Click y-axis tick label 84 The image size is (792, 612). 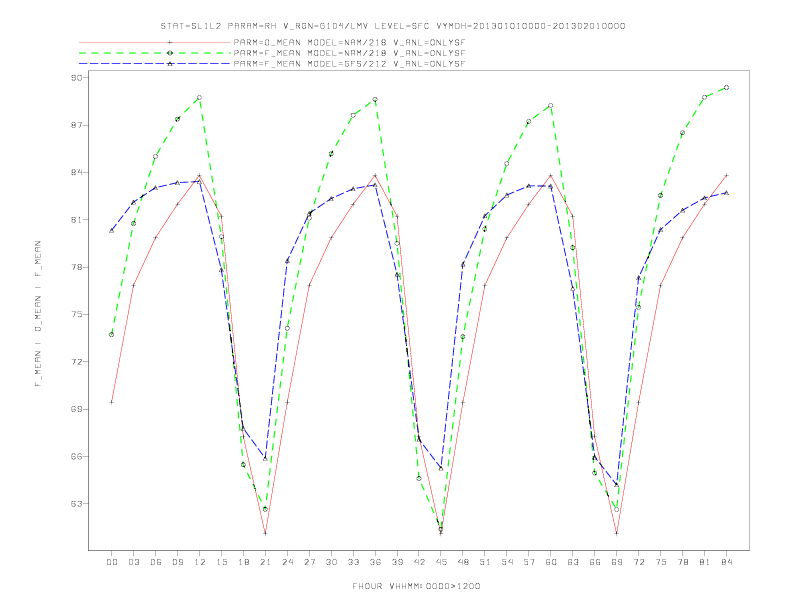pos(76,172)
